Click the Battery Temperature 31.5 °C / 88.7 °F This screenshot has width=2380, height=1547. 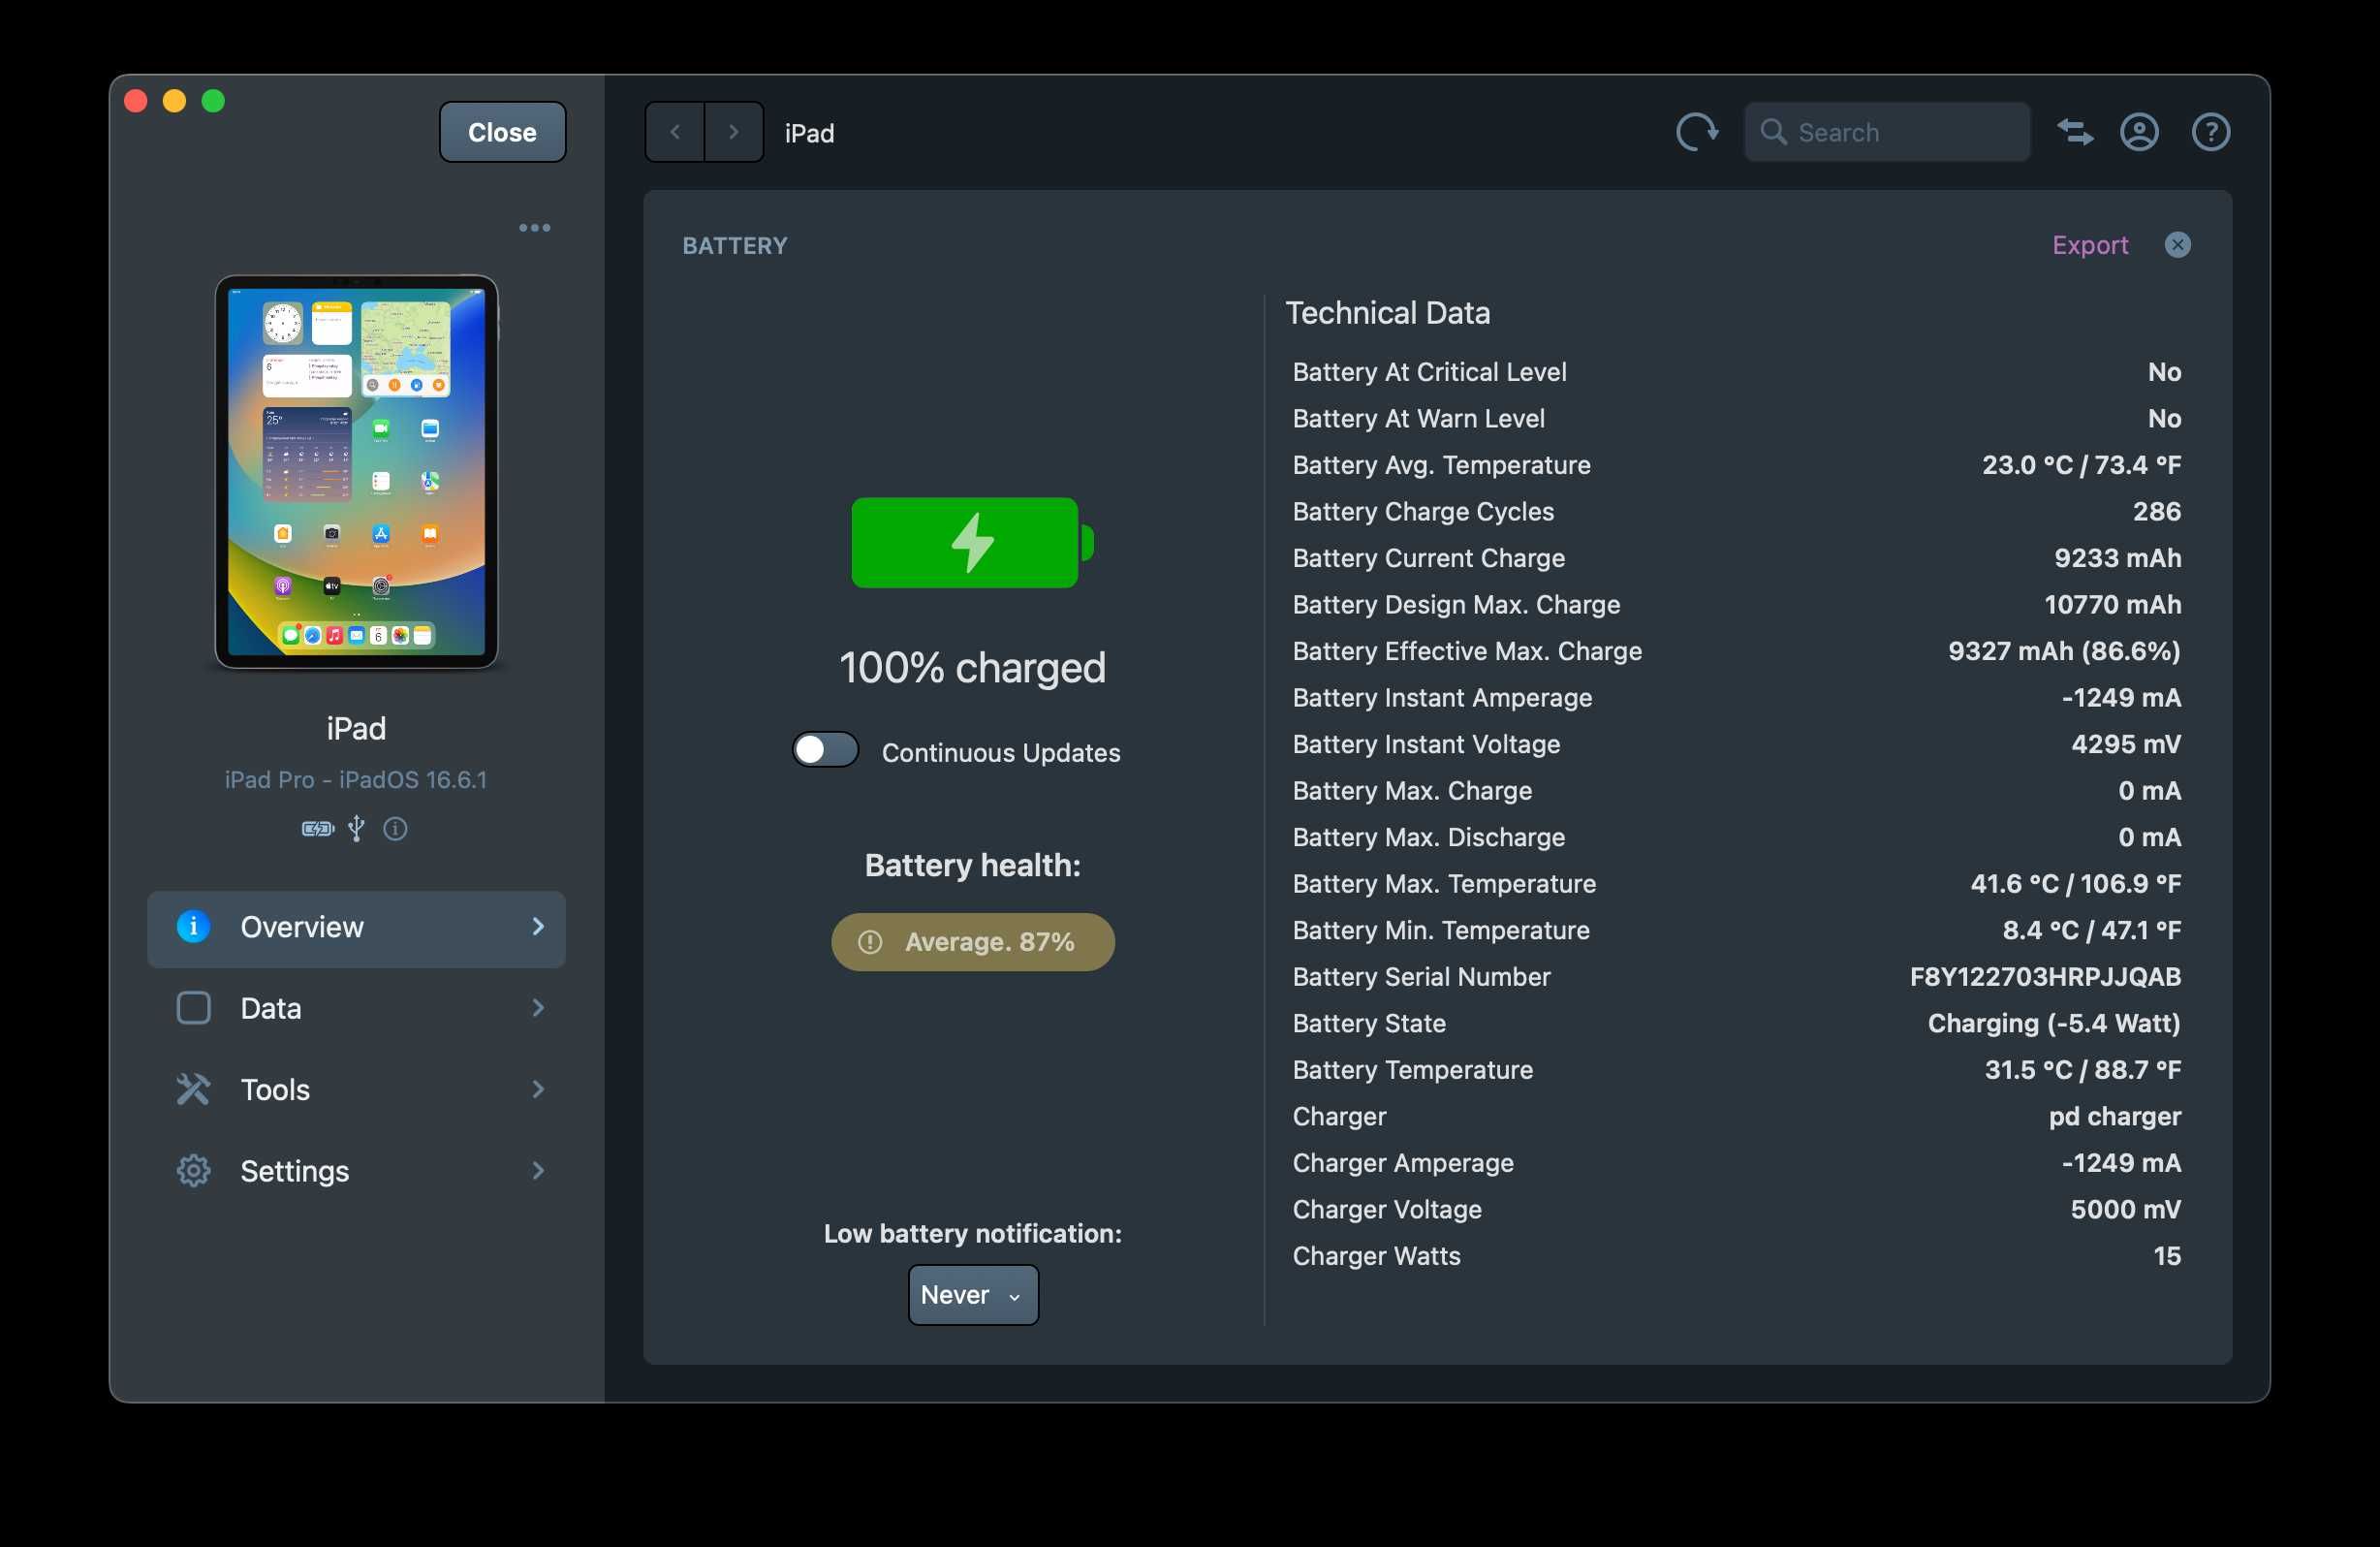click(x=2082, y=1069)
